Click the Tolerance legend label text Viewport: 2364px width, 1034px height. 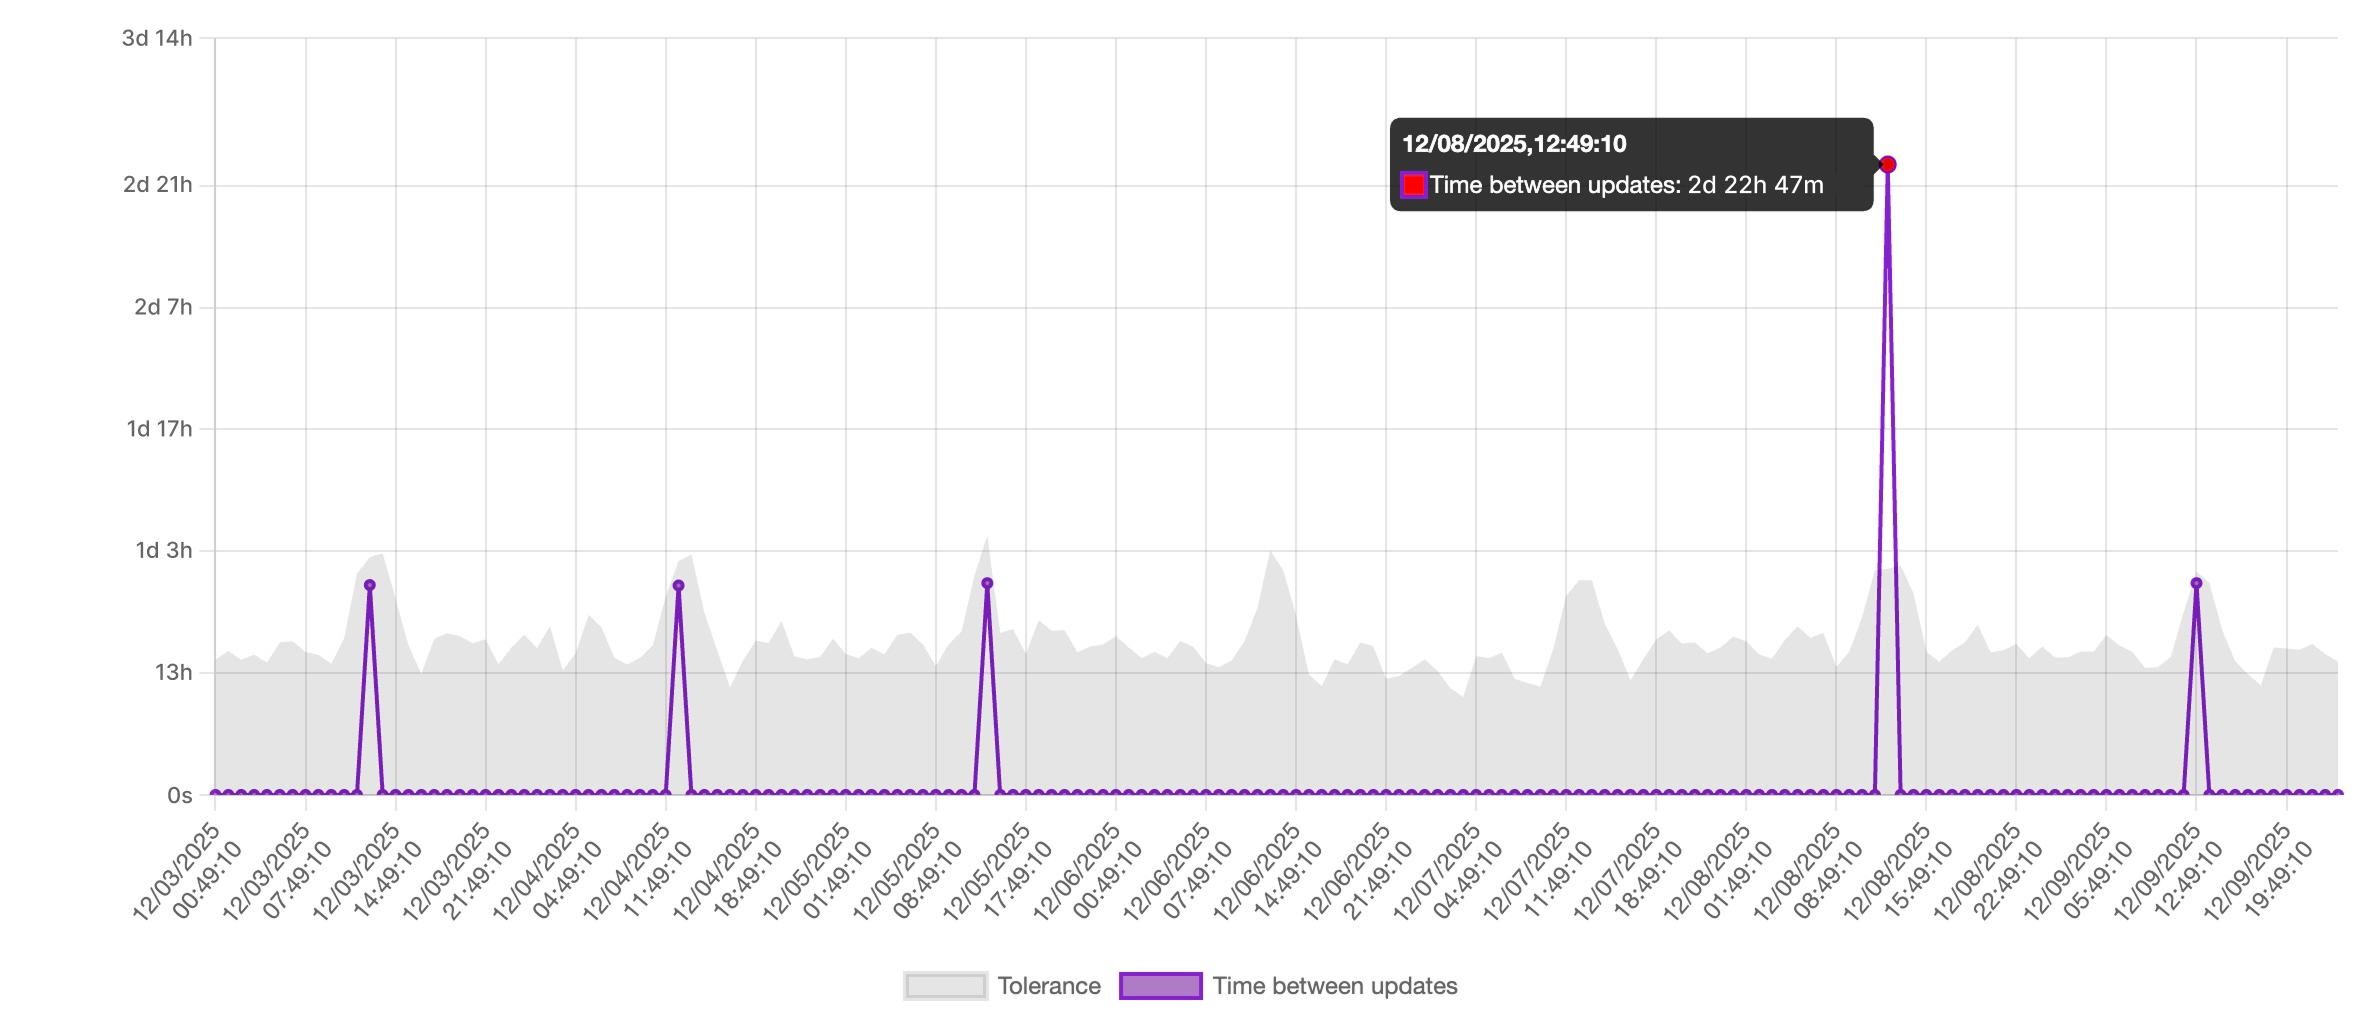pyautogui.click(x=1049, y=986)
